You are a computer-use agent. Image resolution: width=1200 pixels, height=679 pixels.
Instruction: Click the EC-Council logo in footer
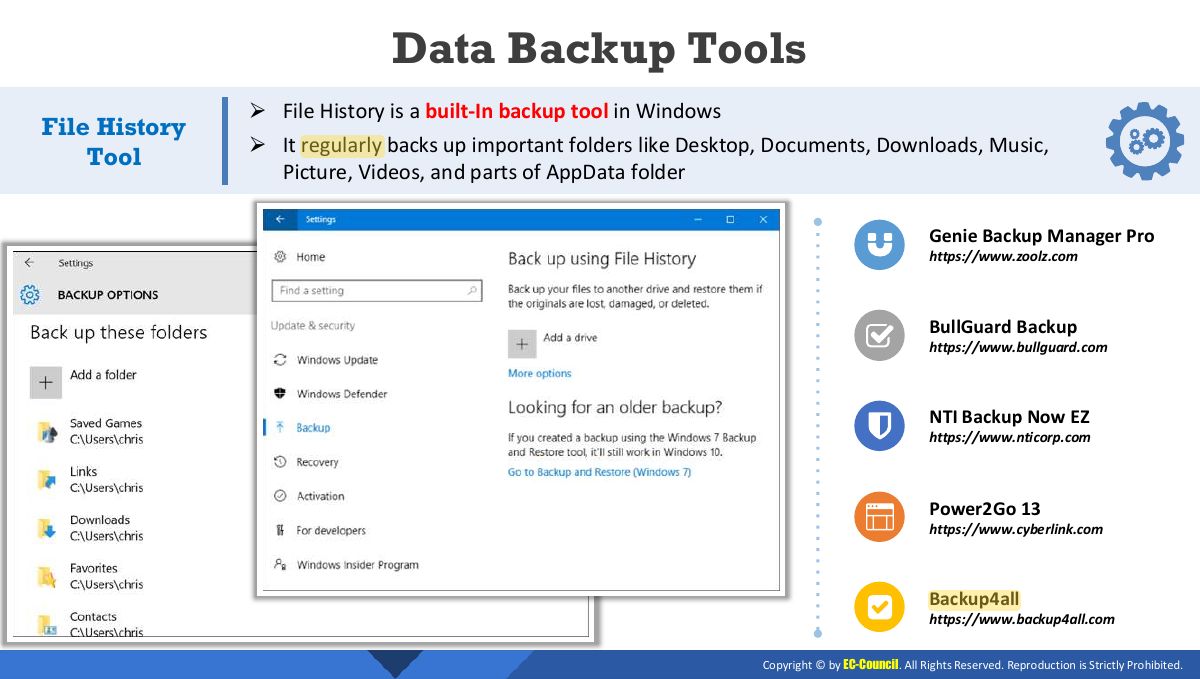871,664
